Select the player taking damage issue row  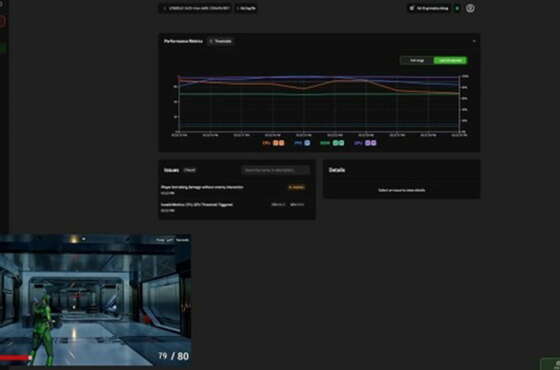[237, 190]
